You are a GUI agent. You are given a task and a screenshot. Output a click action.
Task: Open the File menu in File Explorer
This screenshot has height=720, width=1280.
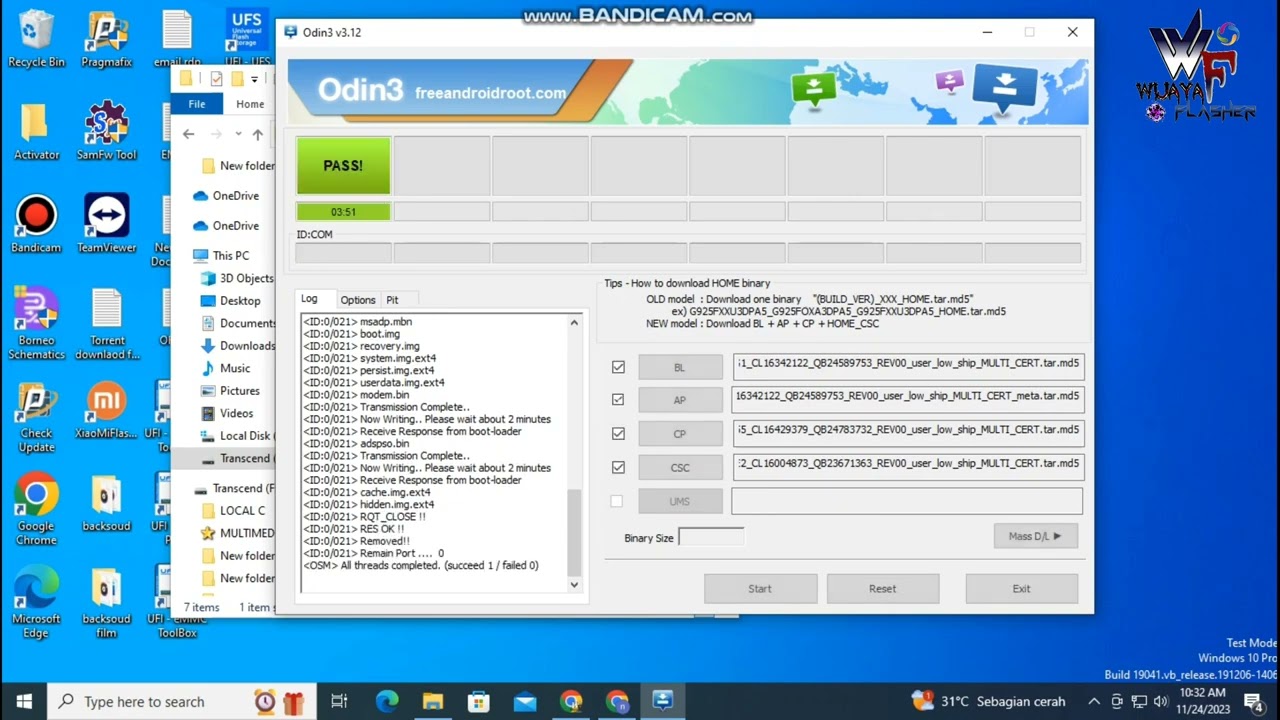pos(197,104)
